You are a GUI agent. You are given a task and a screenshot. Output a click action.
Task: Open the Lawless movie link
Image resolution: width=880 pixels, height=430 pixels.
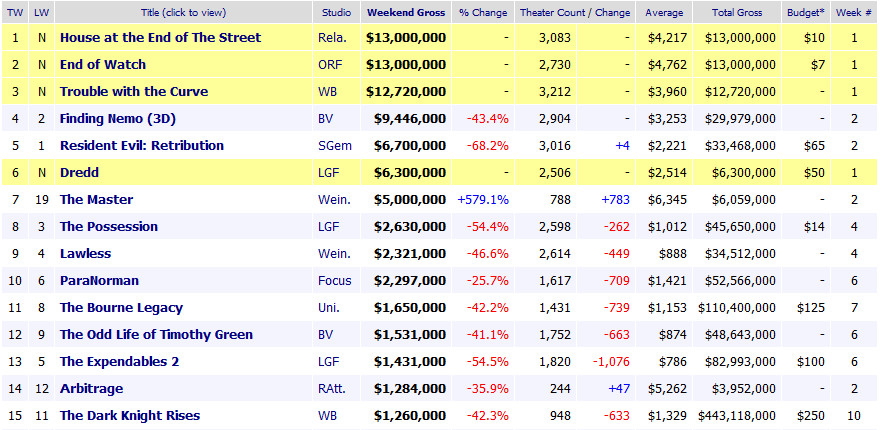(85, 253)
